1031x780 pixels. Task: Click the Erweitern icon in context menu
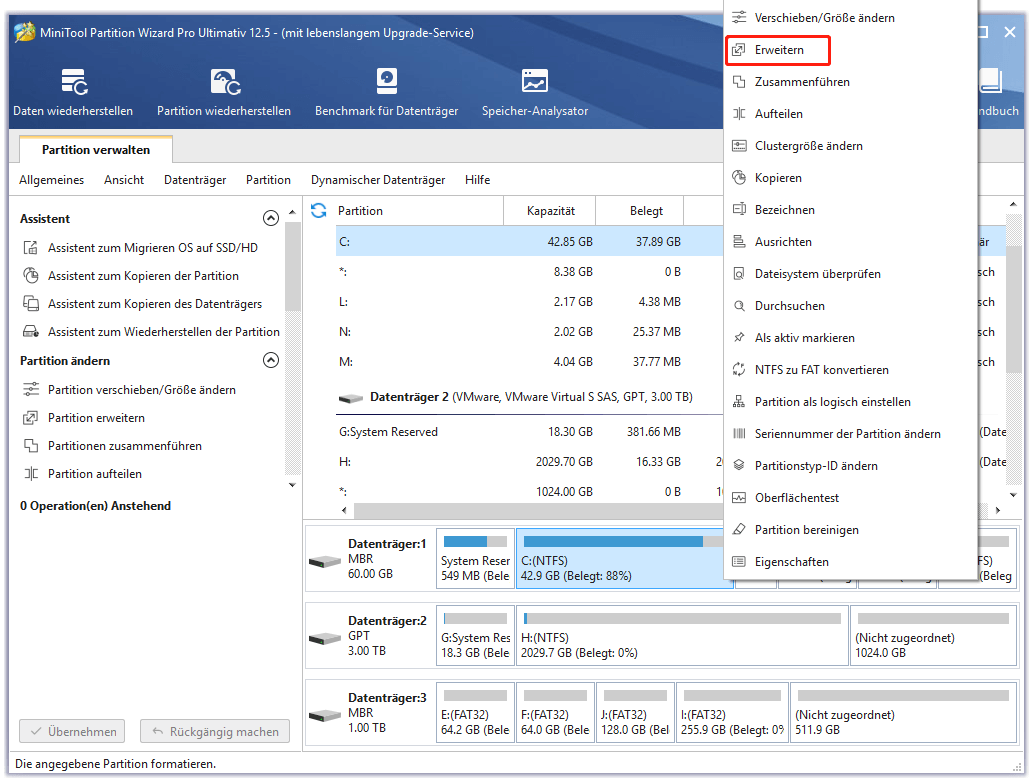click(x=739, y=50)
